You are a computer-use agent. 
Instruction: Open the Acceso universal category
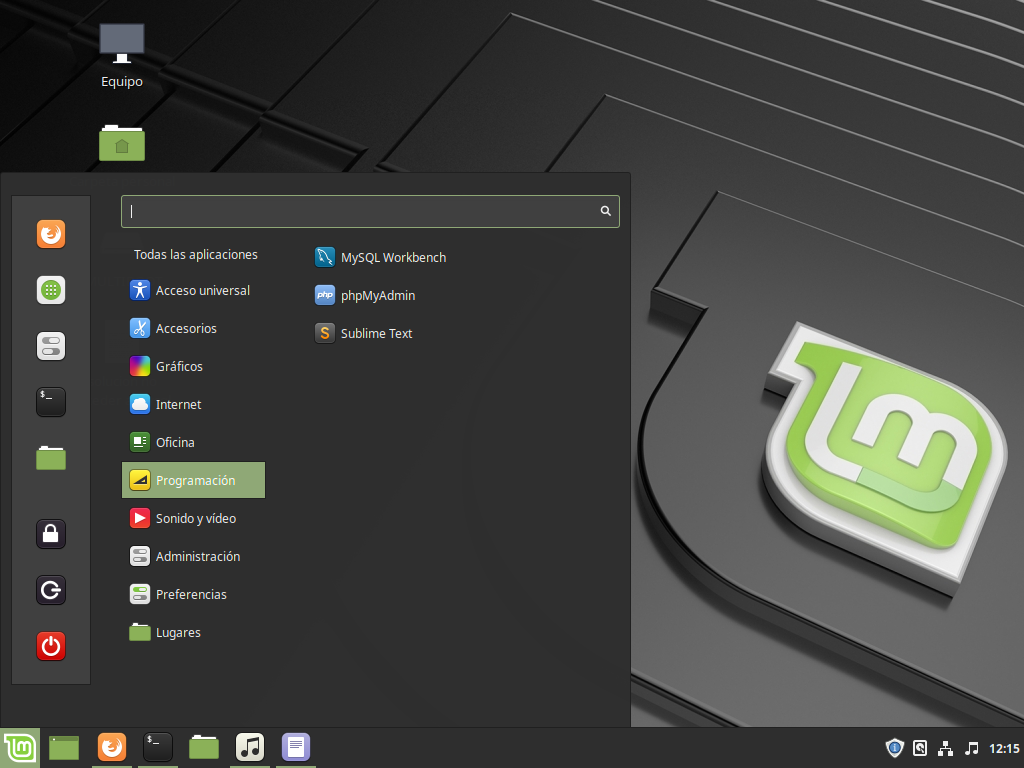pyautogui.click(x=193, y=291)
